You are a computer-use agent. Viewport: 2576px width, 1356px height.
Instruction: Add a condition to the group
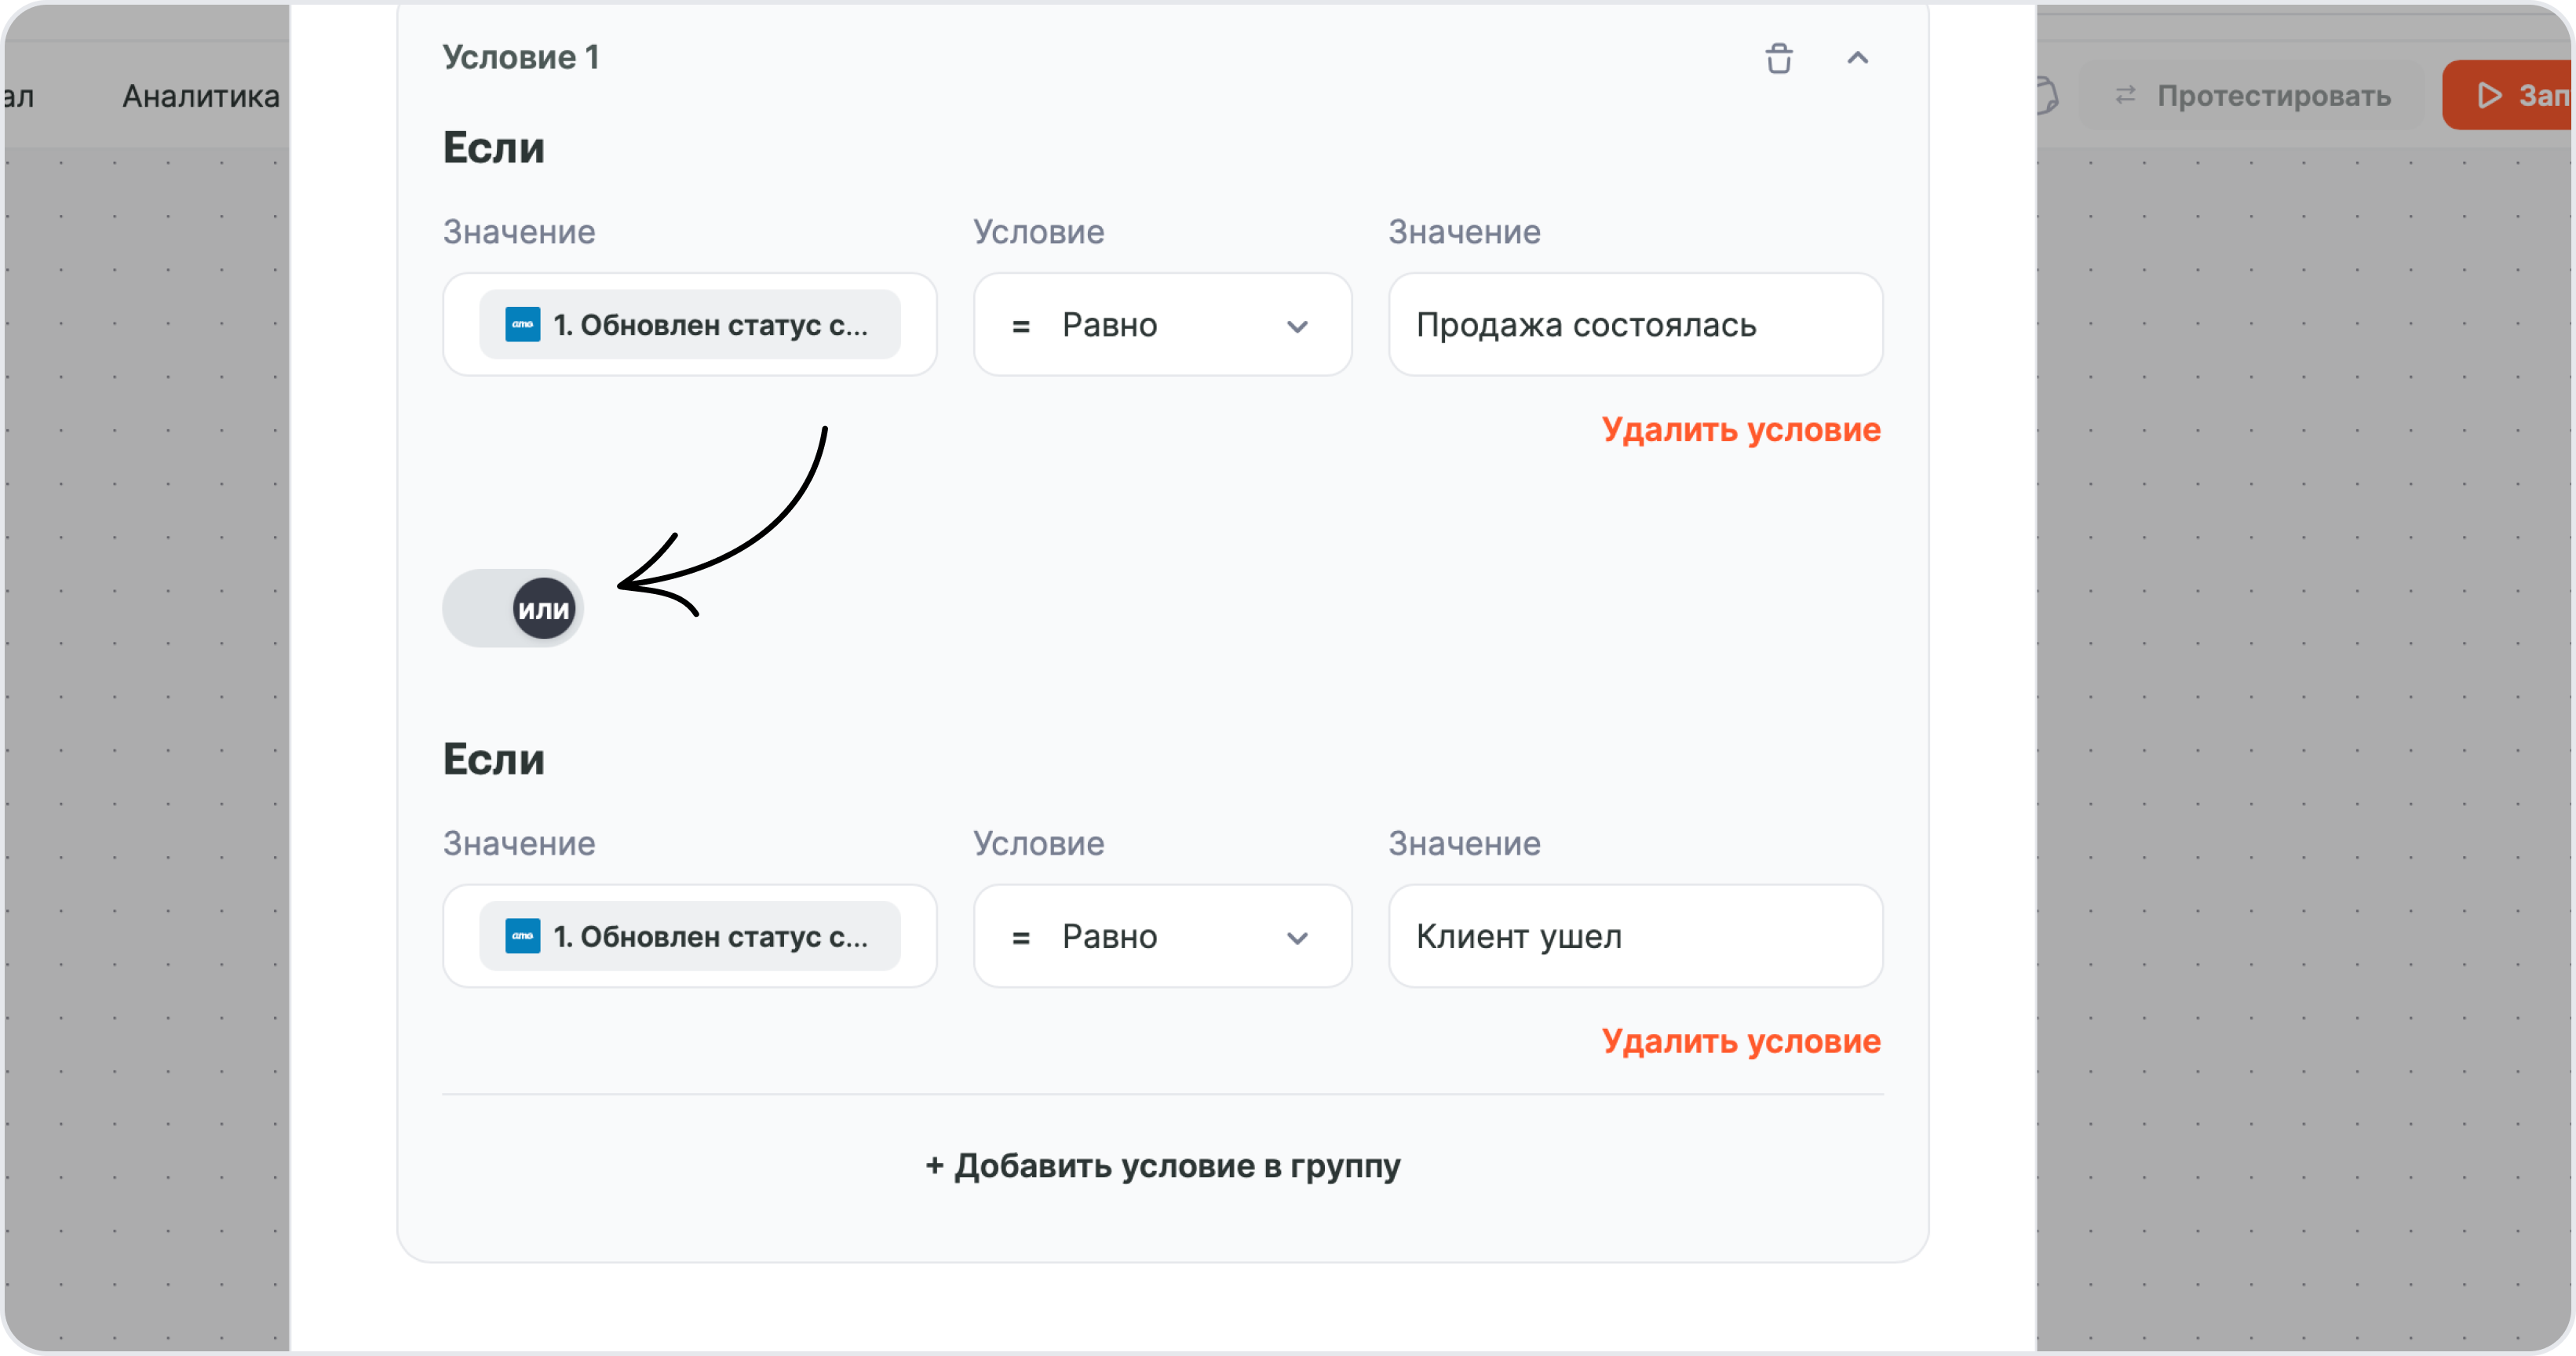click(x=1163, y=1165)
